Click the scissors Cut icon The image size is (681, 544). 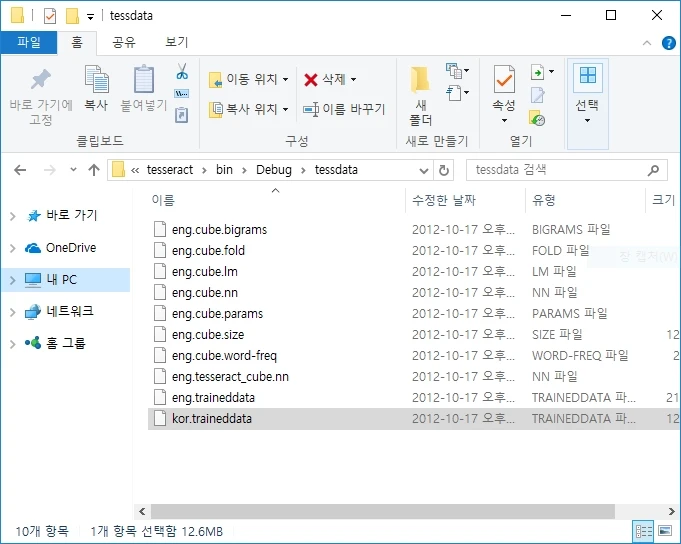pyautogui.click(x=182, y=72)
